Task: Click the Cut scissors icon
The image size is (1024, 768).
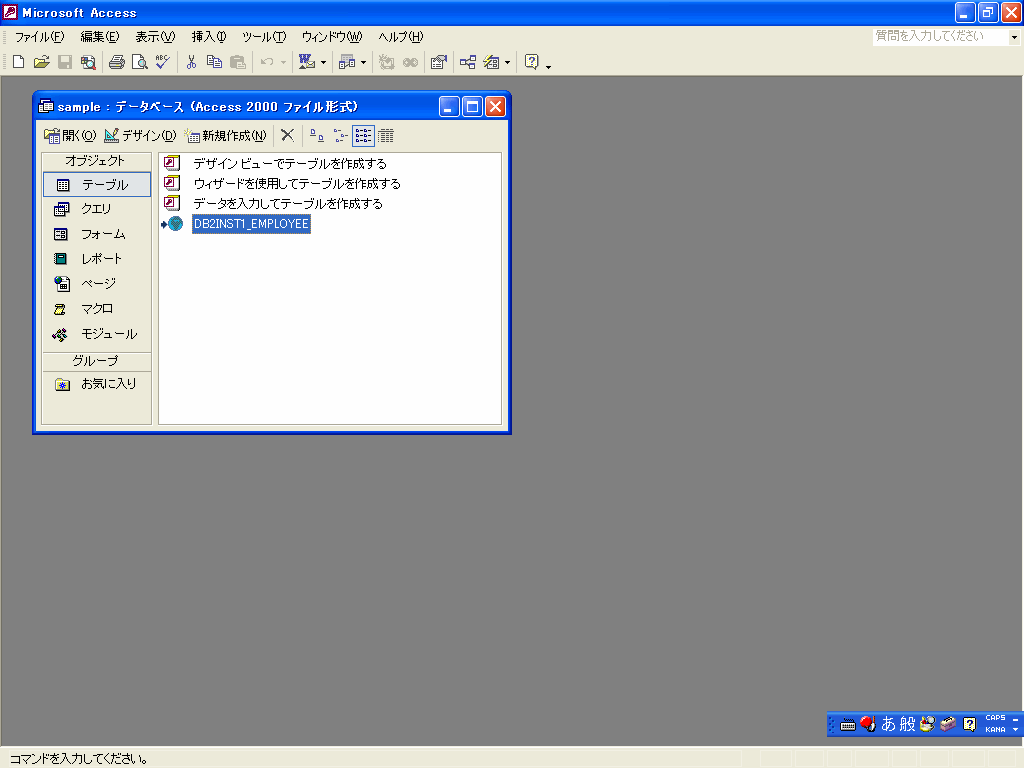Action: (x=191, y=62)
